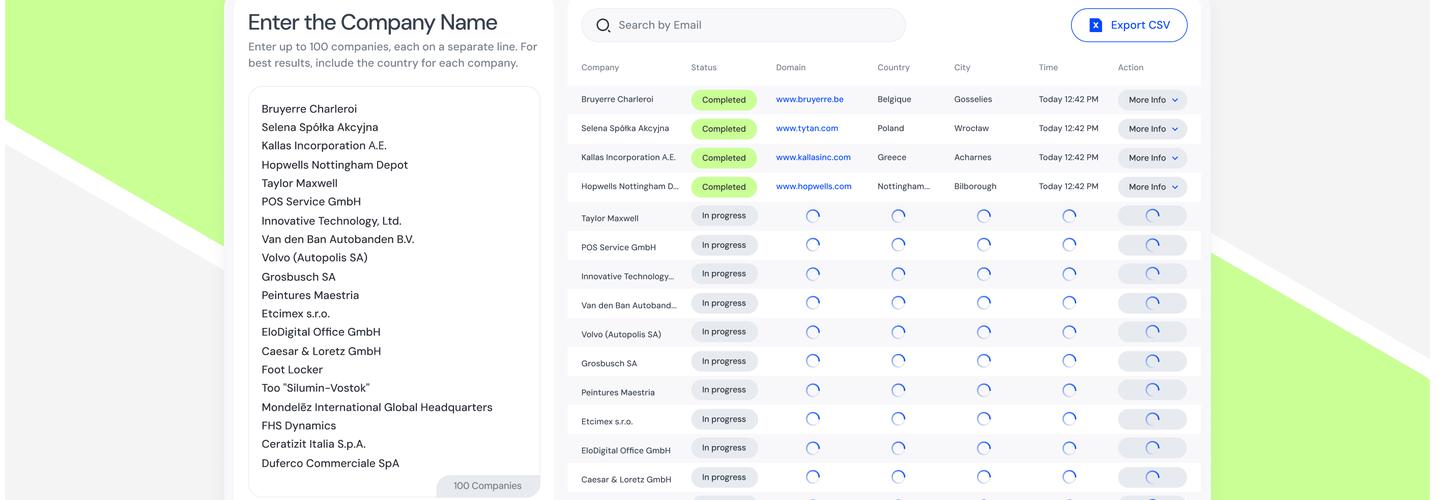Image resolution: width=1440 pixels, height=500 pixels.
Task: Expand More Info for Hopwells Nottingham row
Action: tap(1152, 187)
